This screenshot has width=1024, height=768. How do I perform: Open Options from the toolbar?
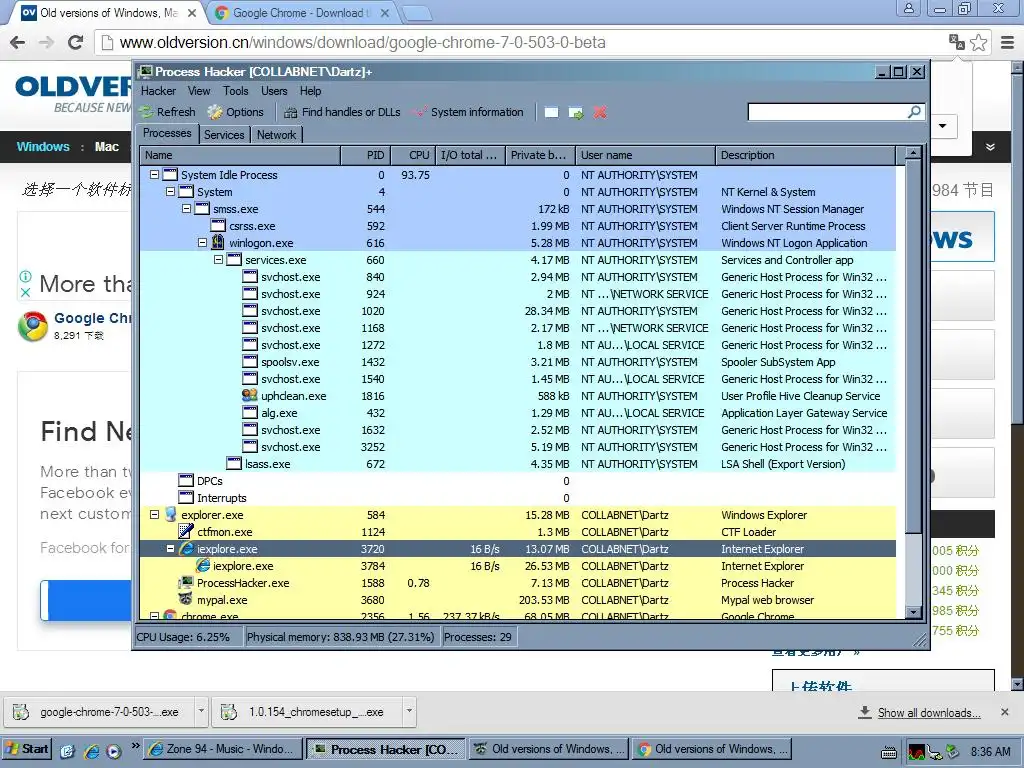pos(236,112)
